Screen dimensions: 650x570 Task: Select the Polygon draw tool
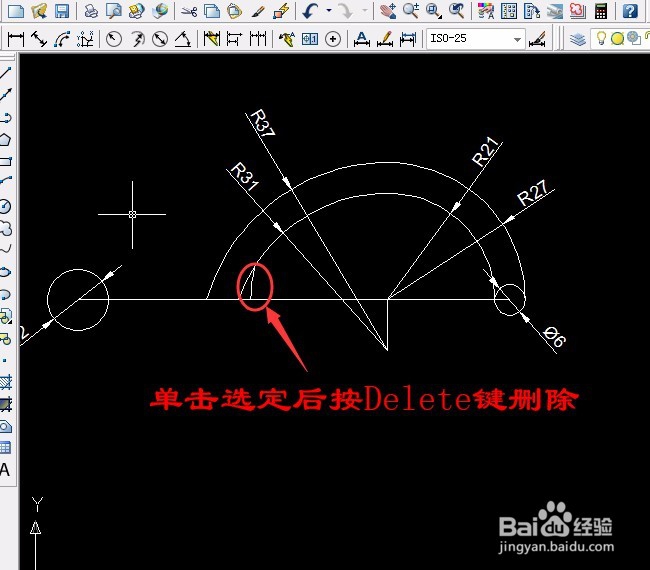point(5,140)
